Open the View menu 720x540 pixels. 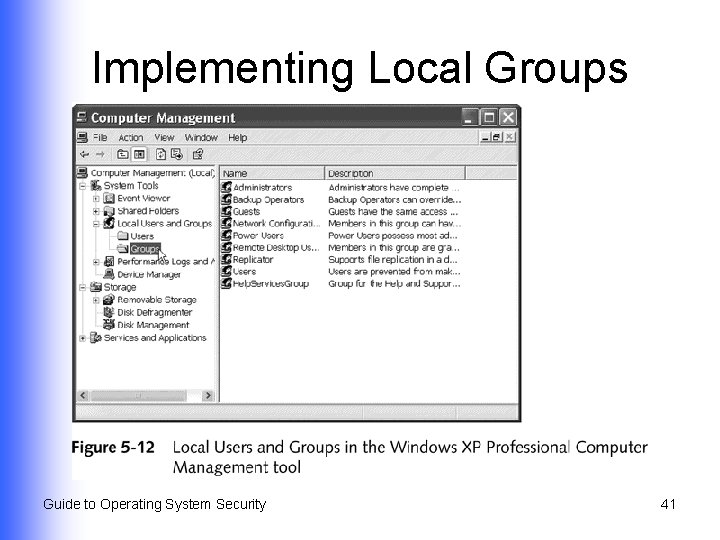(164, 137)
